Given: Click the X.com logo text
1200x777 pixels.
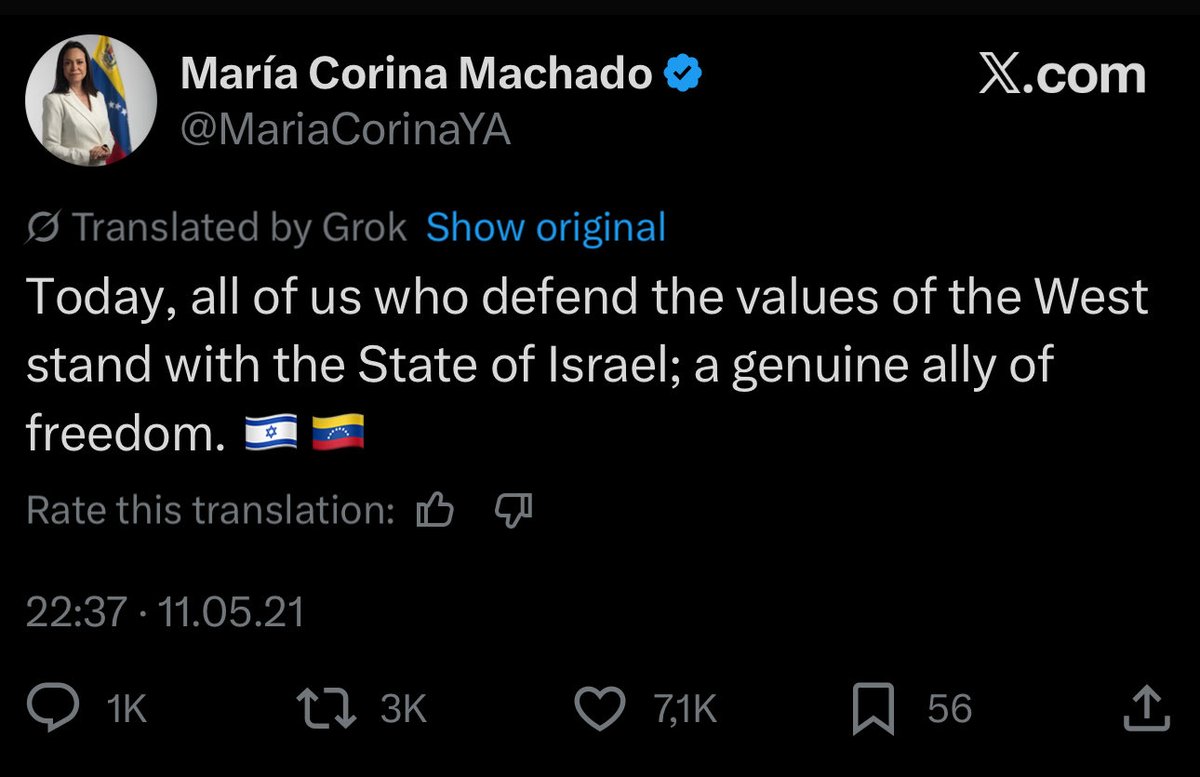Looking at the screenshot, I should pos(1062,76).
